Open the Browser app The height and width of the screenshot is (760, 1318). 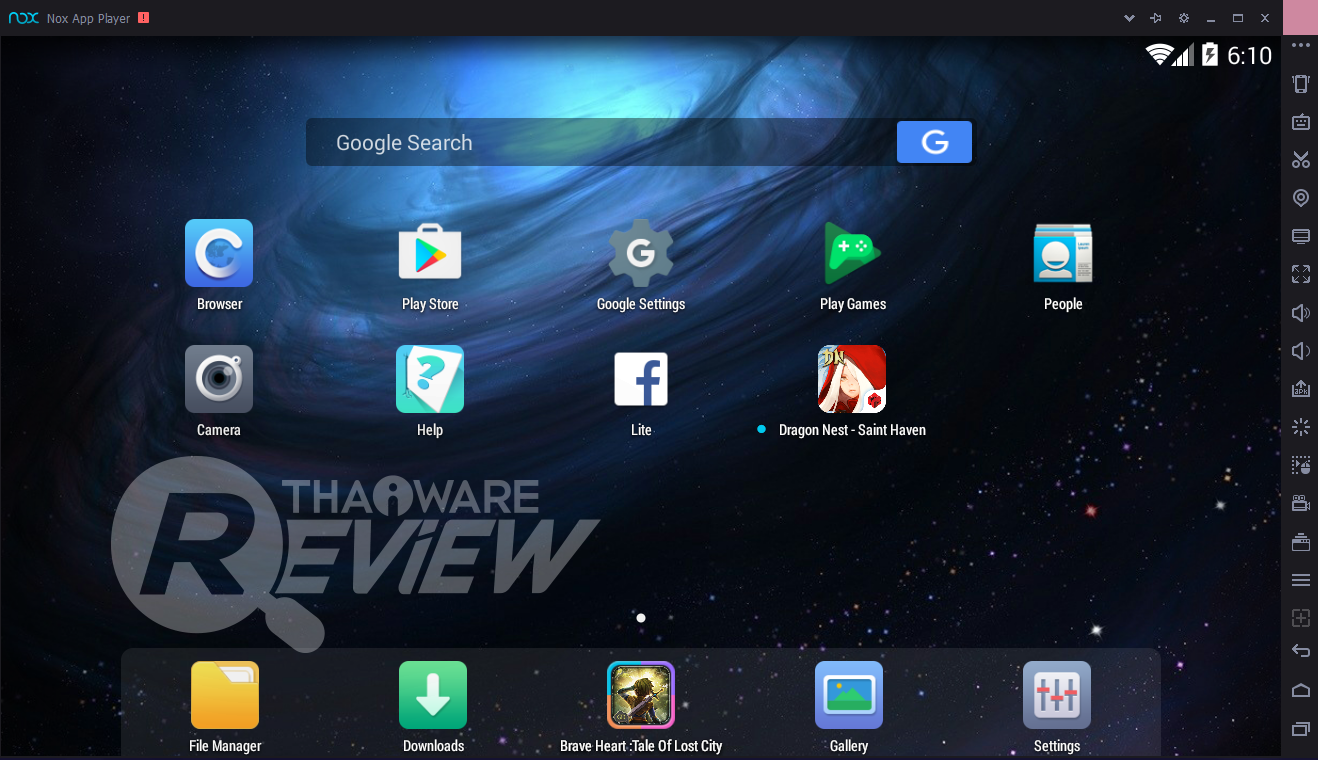[x=219, y=253]
